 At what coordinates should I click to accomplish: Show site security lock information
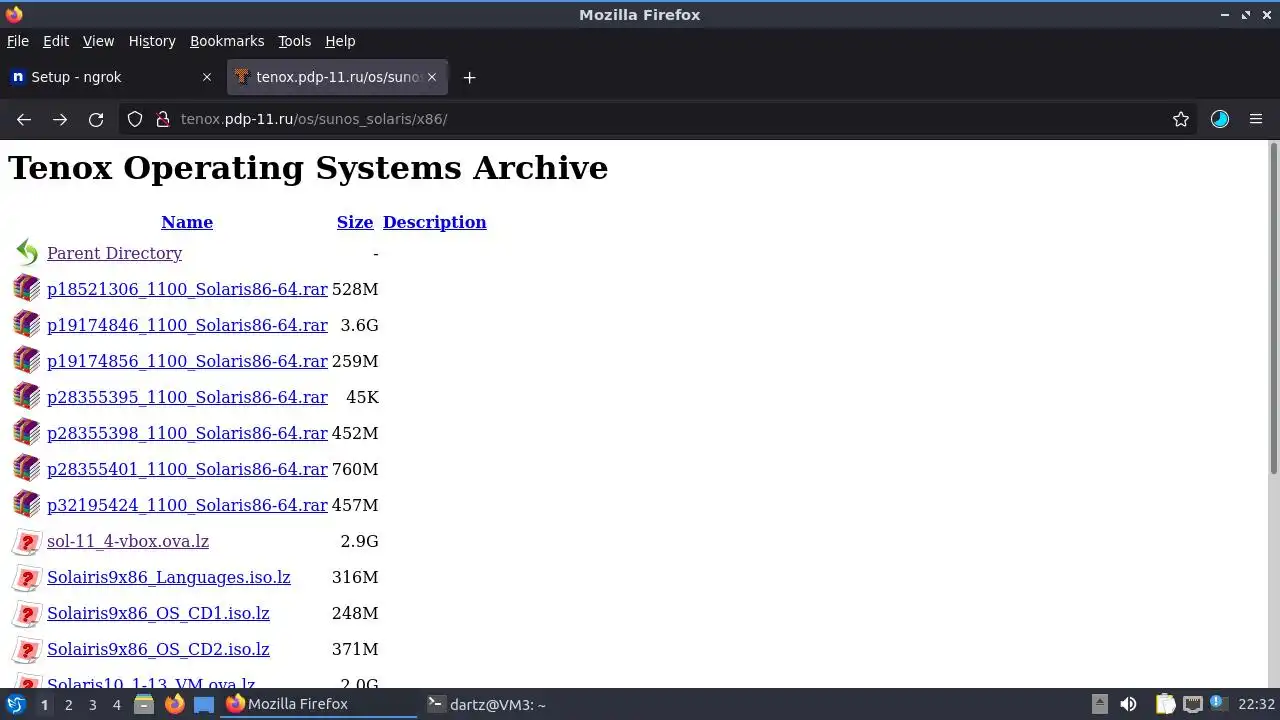pos(163,119)
